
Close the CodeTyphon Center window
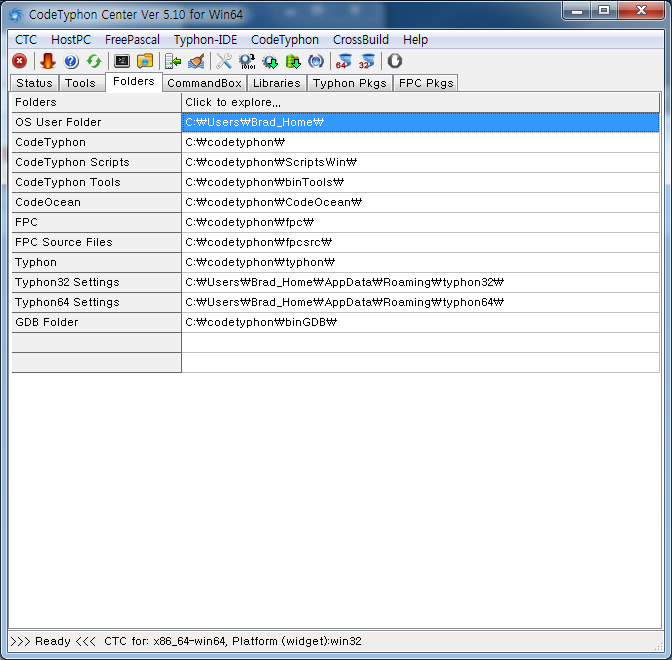tap(641, 10)
